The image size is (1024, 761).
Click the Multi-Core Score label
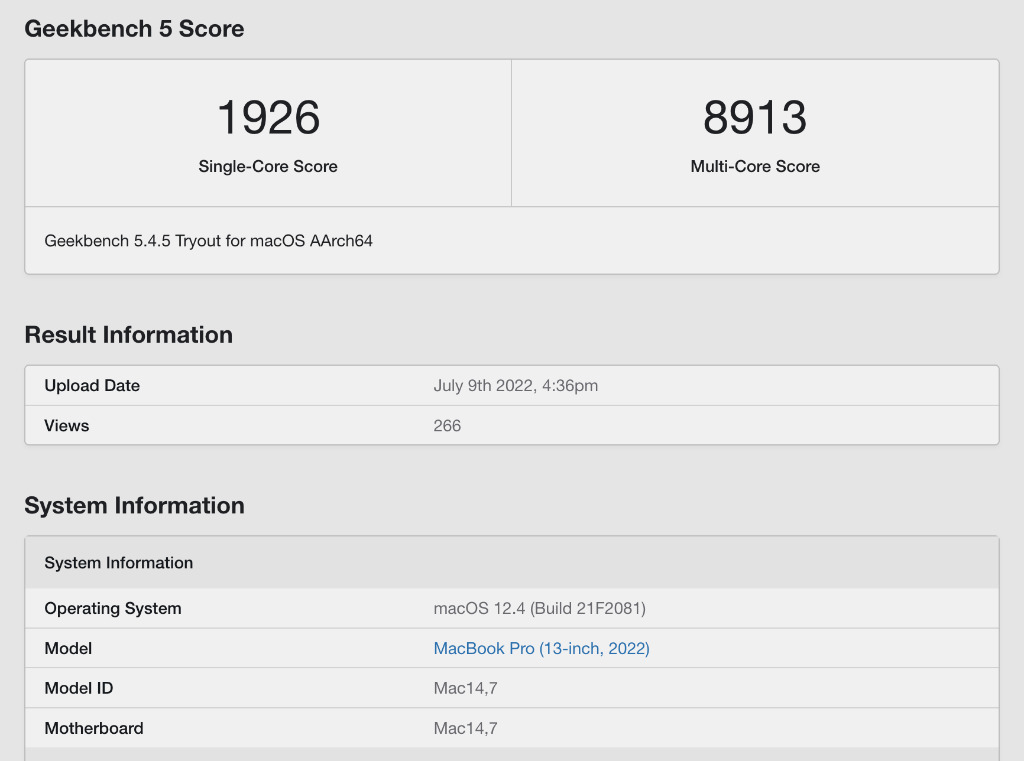755,167
